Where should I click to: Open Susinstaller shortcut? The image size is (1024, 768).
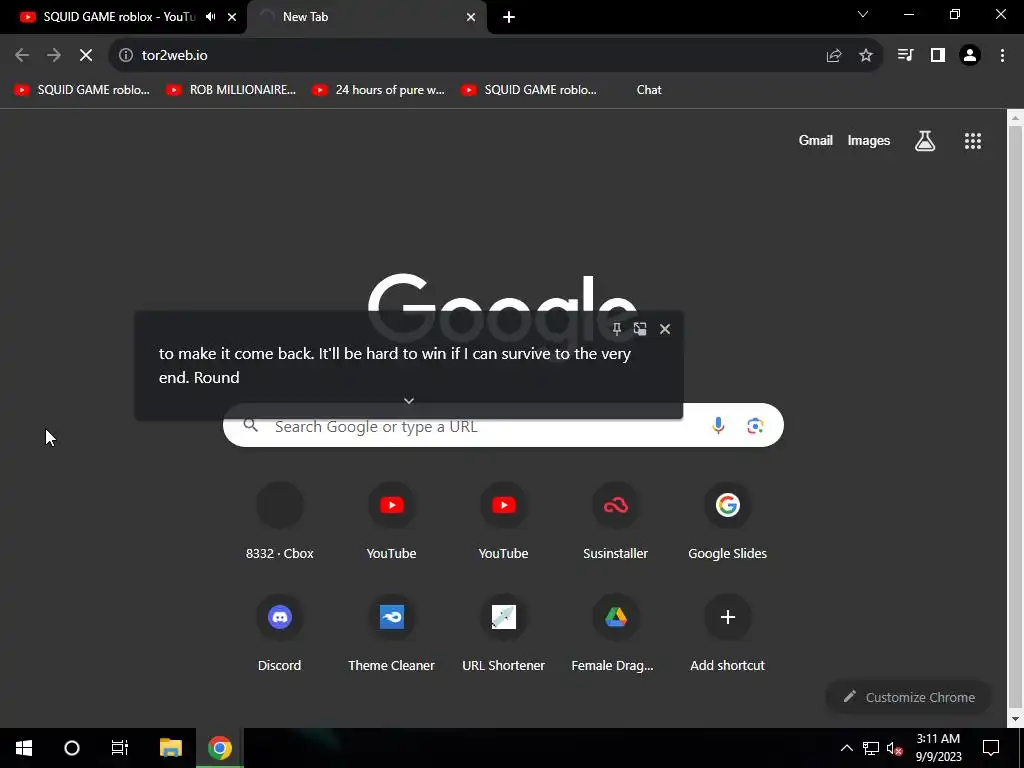615,522
